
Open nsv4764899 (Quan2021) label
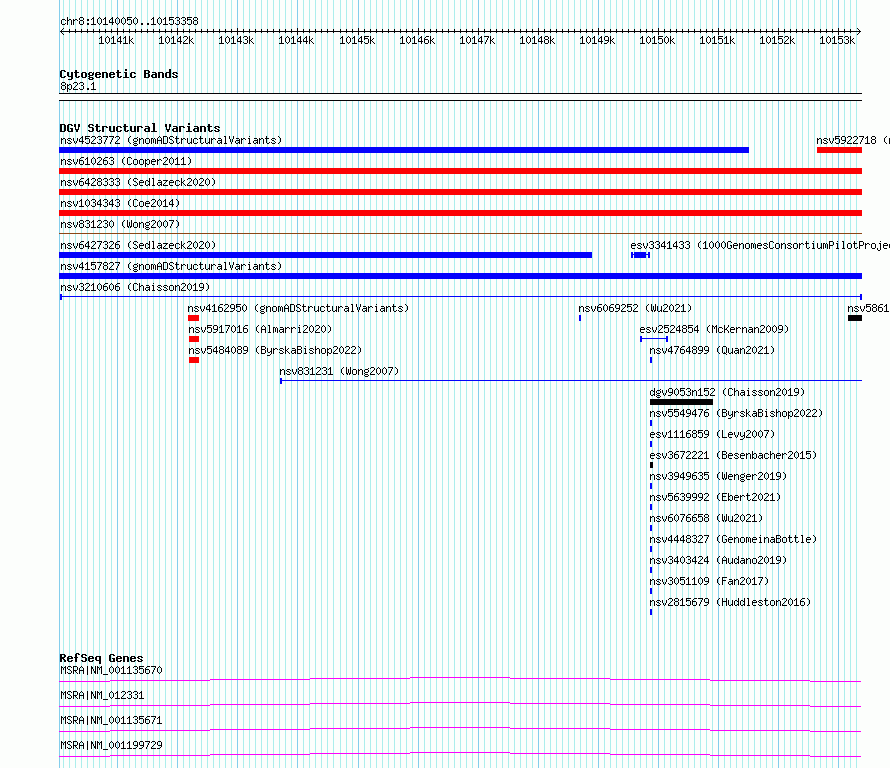pyautogui.click(x=712, y=350)
